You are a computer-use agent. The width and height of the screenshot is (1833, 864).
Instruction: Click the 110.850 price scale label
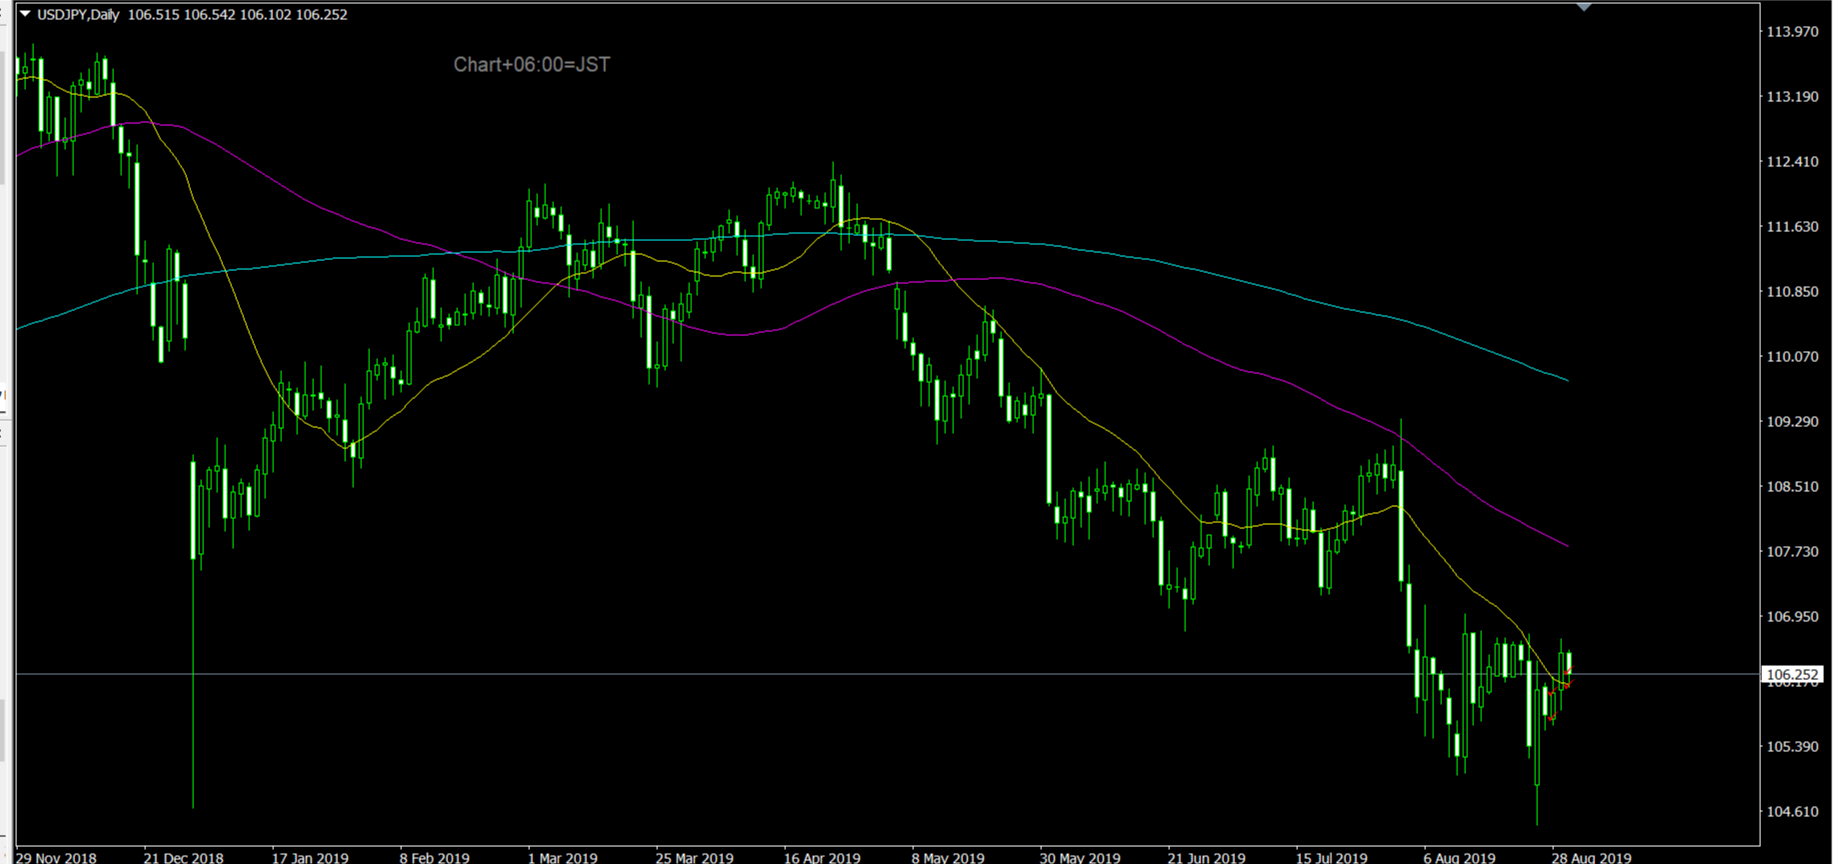1792,292
